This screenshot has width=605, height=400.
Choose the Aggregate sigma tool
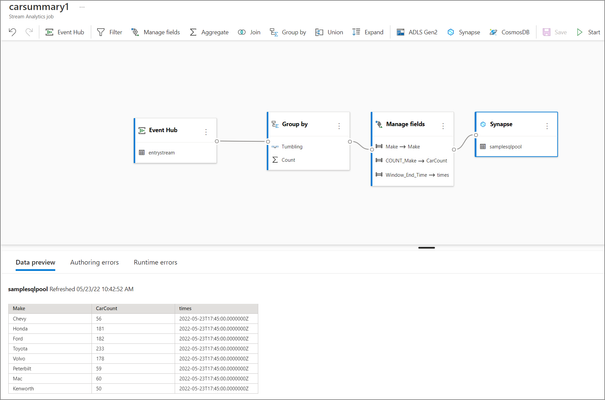tap(209, 32)
